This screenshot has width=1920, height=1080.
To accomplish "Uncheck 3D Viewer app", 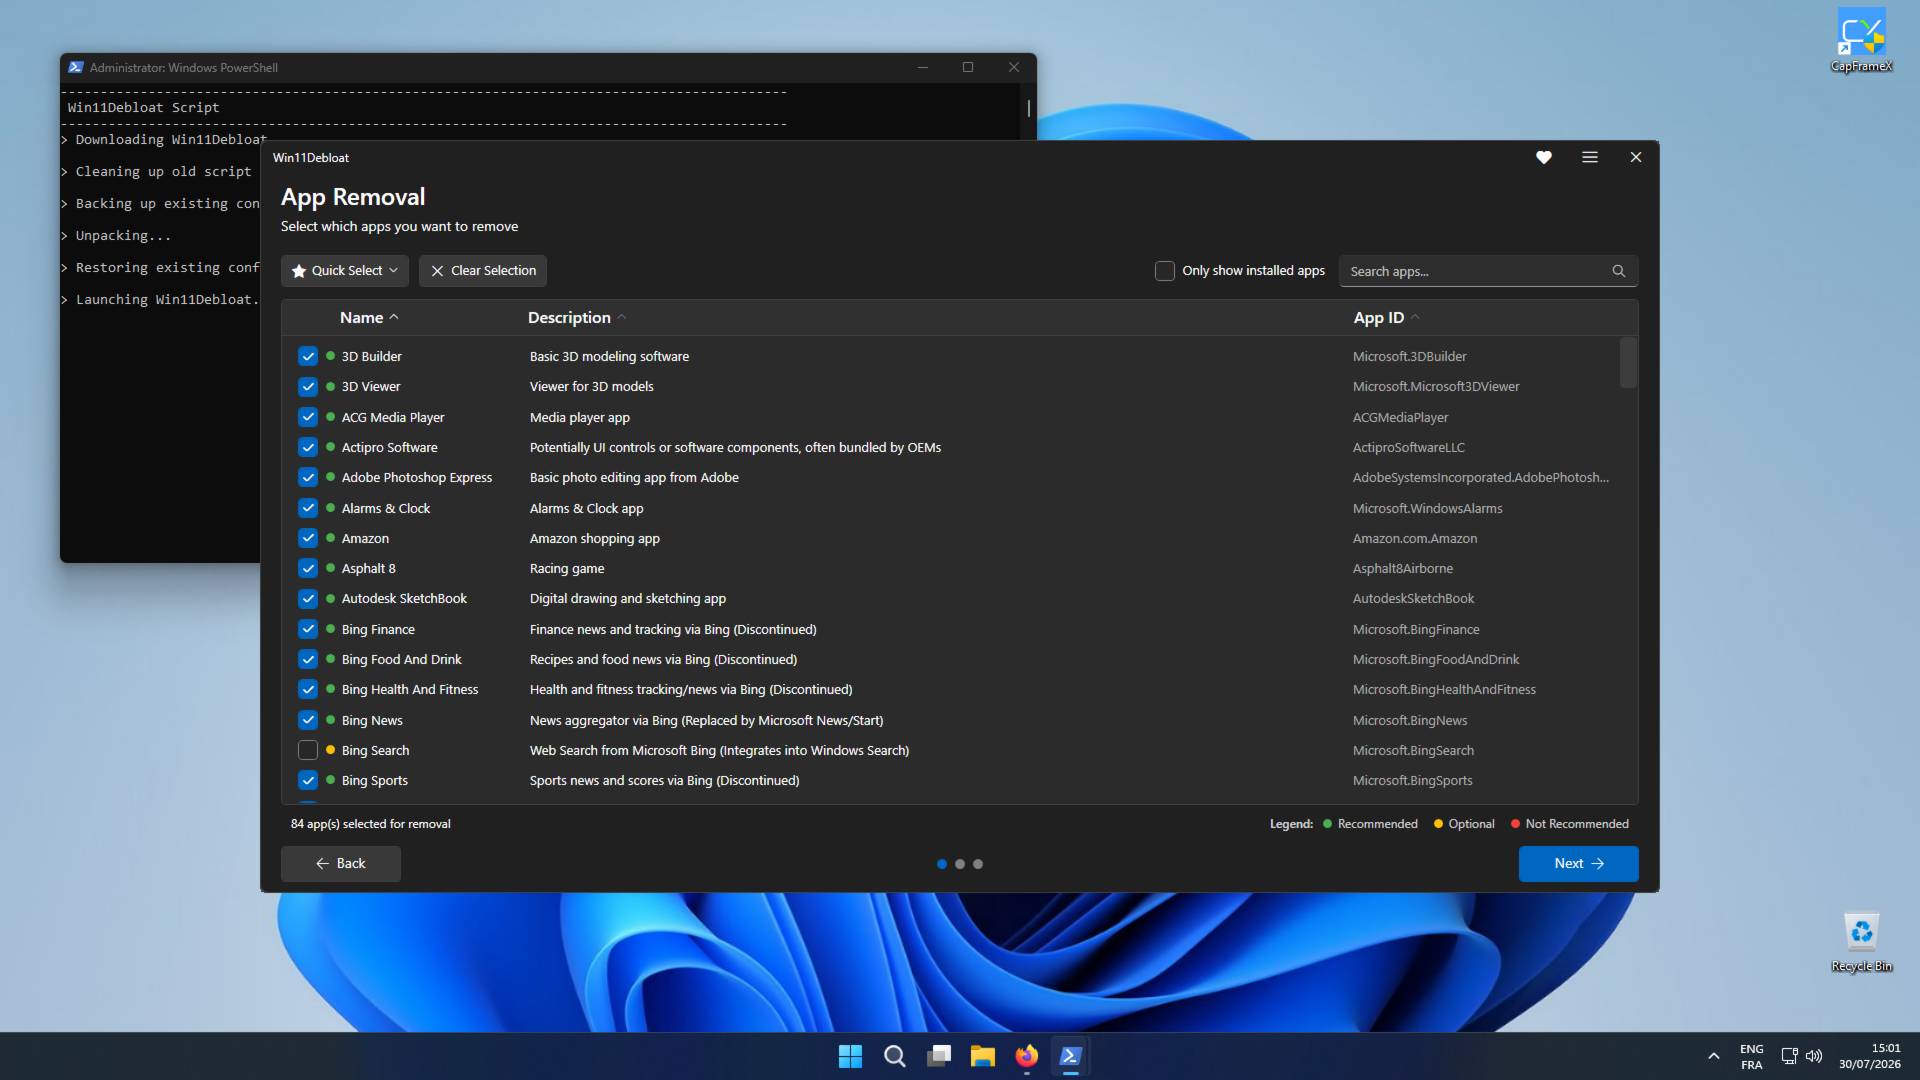I will pyautogui.click(x=308, y=386).
